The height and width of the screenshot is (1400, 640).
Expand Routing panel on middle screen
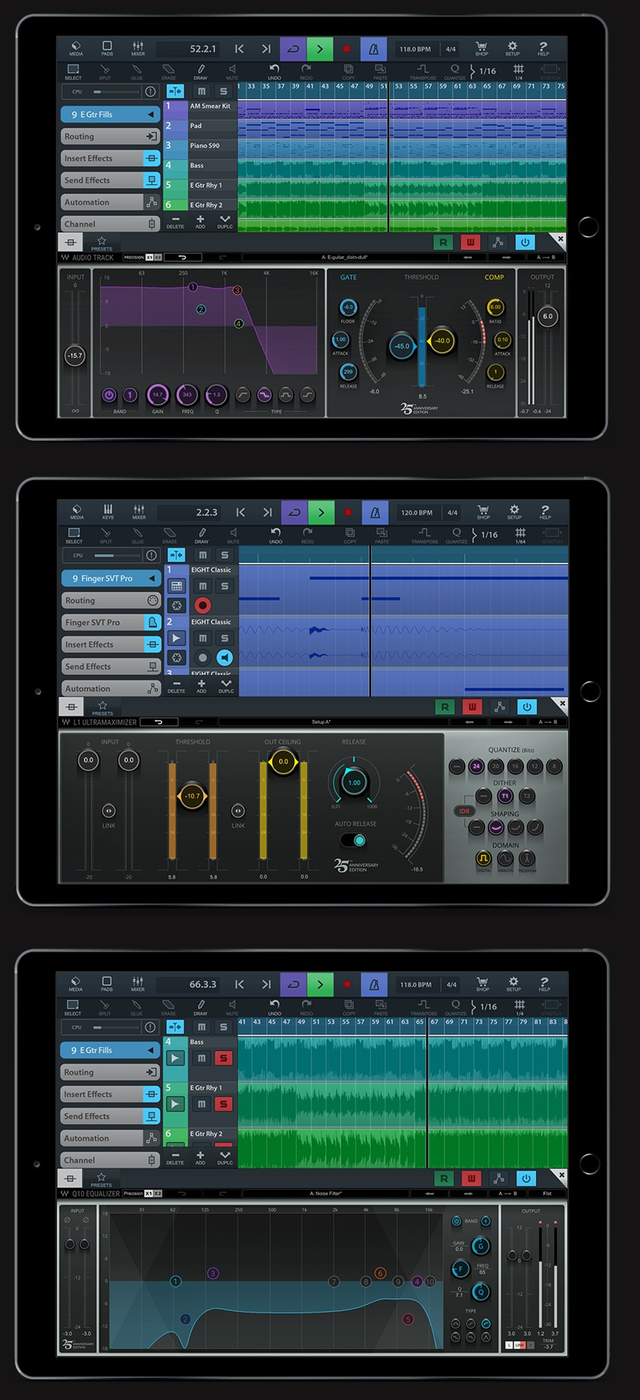[x=110, y=600]
